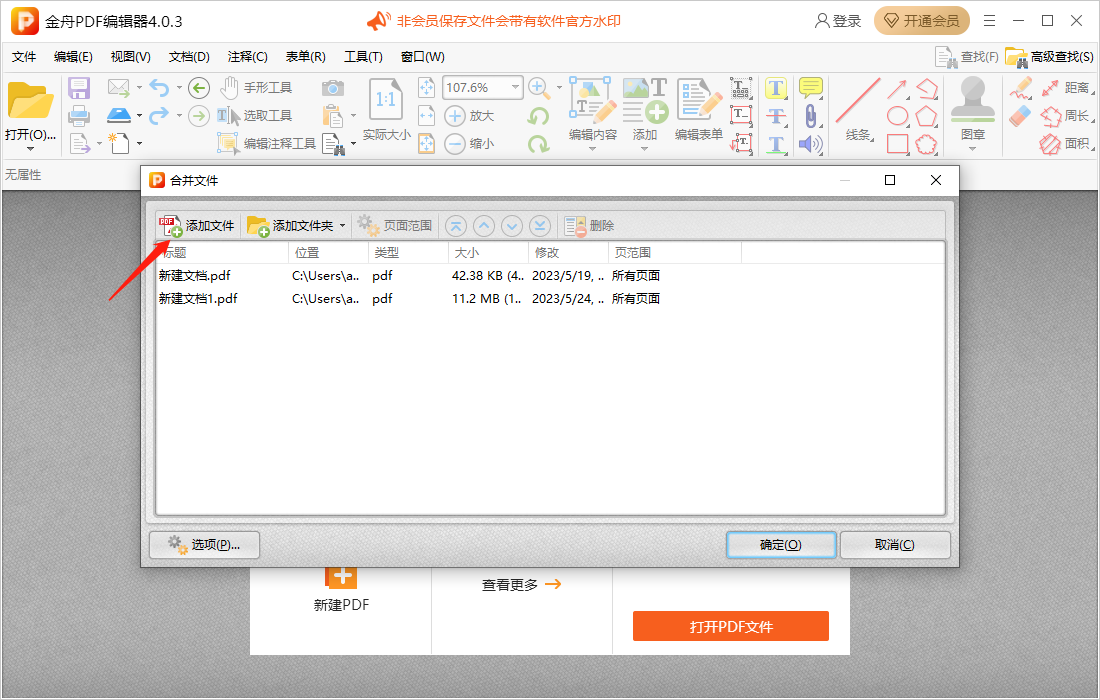
Task: Click 打开(O) folder icon
Action: pos(30,101)
